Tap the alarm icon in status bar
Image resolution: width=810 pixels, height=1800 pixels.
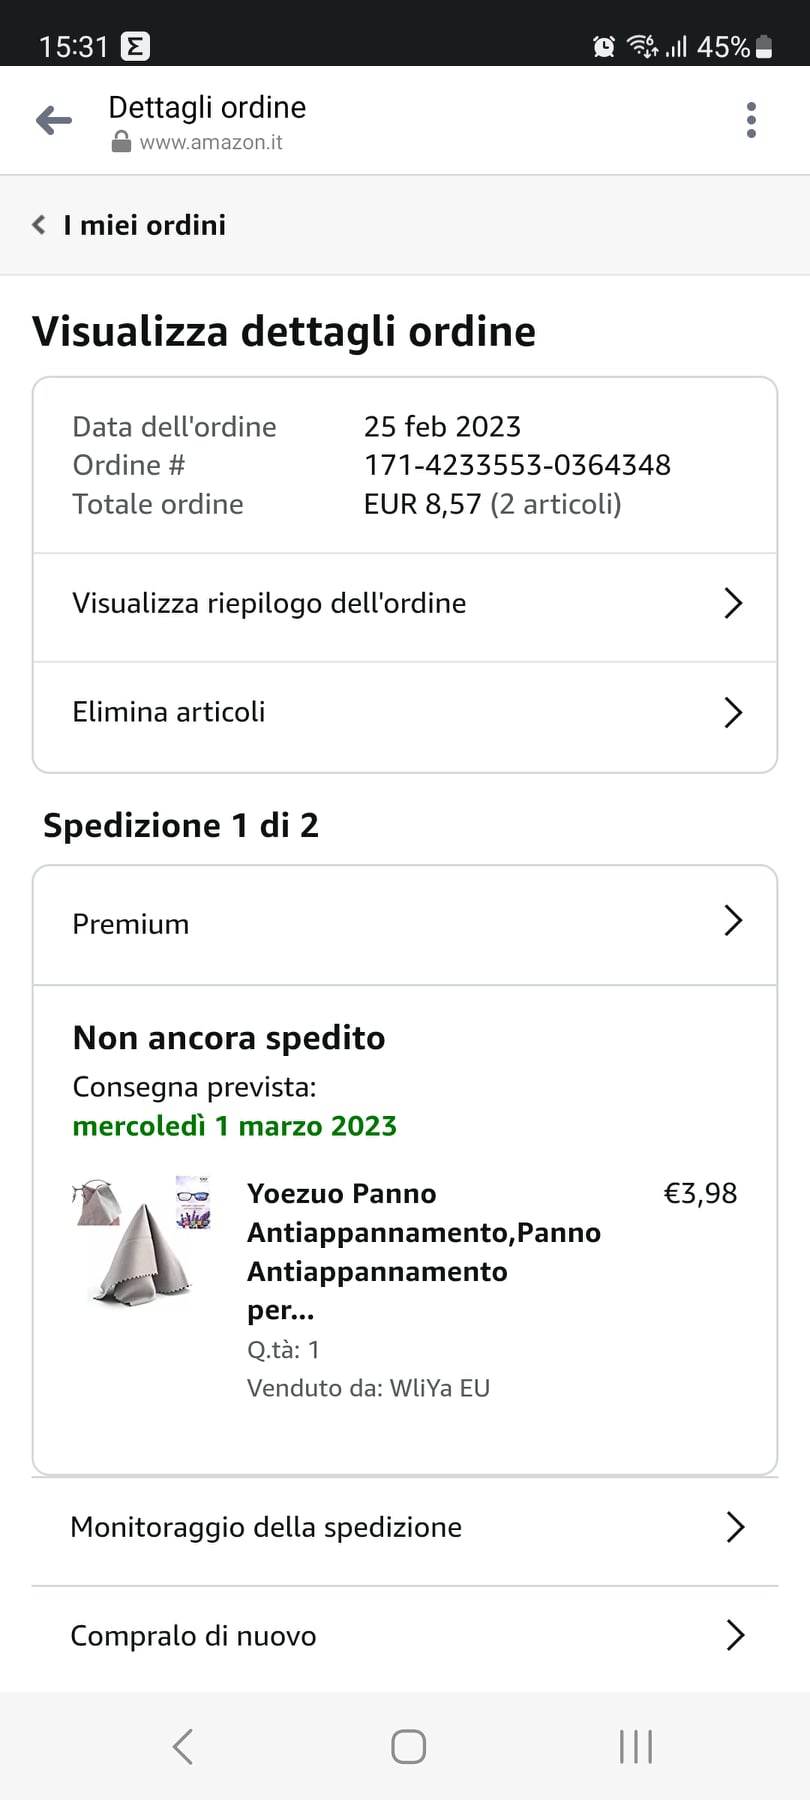coord(604,46)
